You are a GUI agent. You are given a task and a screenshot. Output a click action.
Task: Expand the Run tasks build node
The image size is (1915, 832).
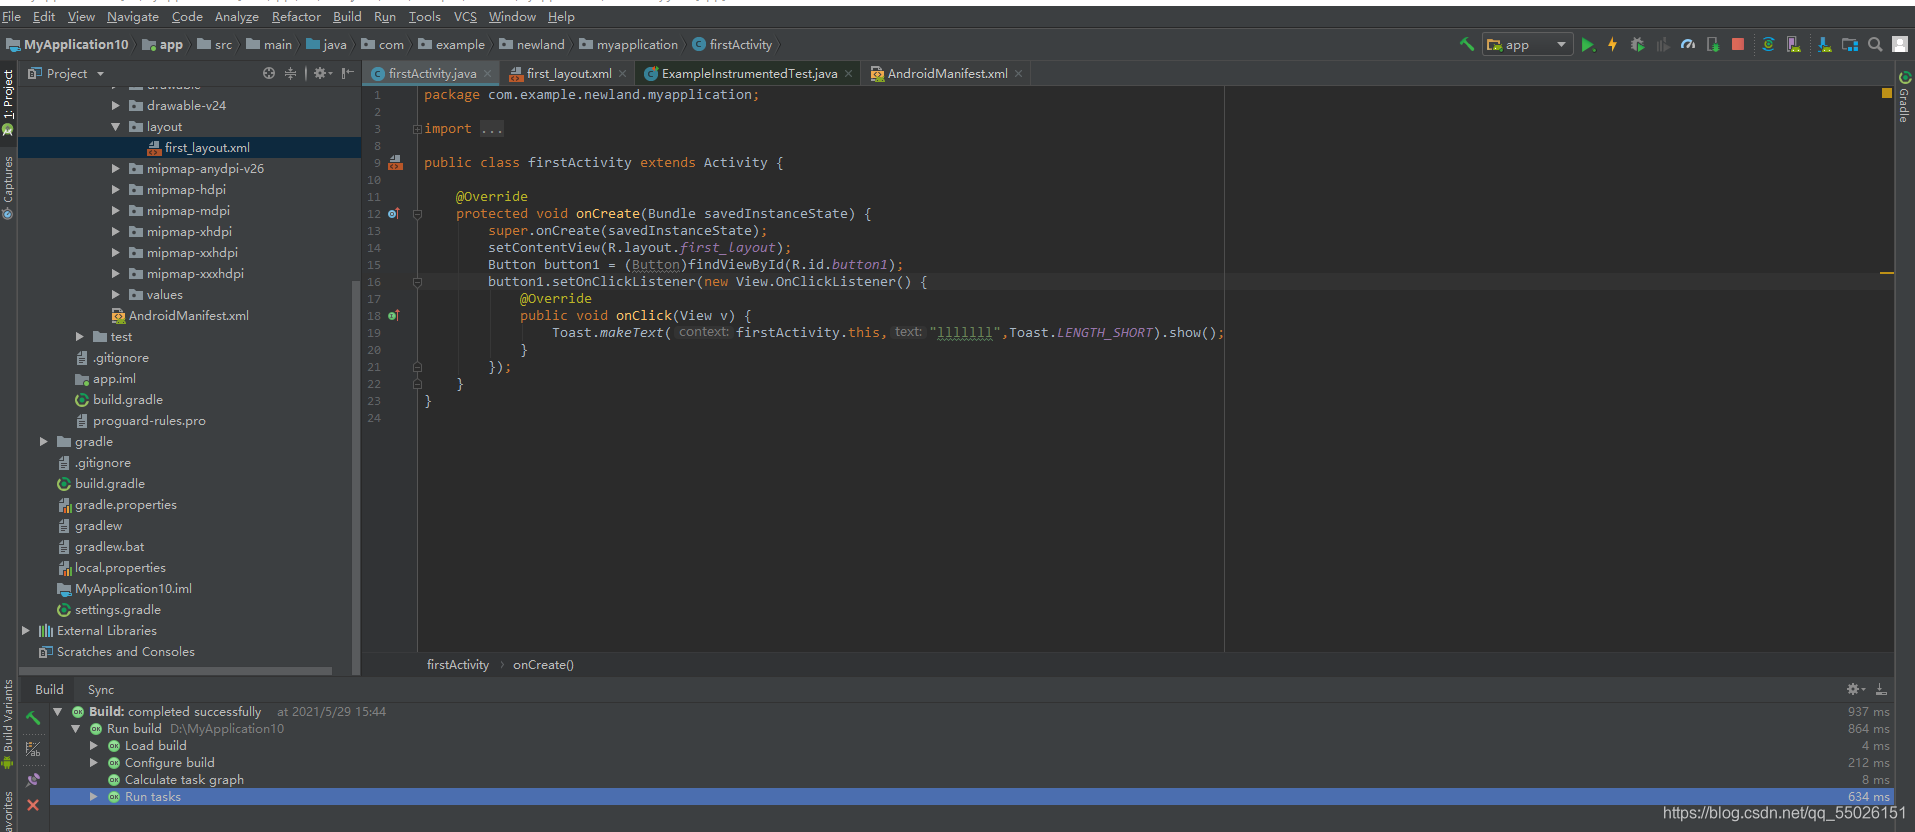94,797
